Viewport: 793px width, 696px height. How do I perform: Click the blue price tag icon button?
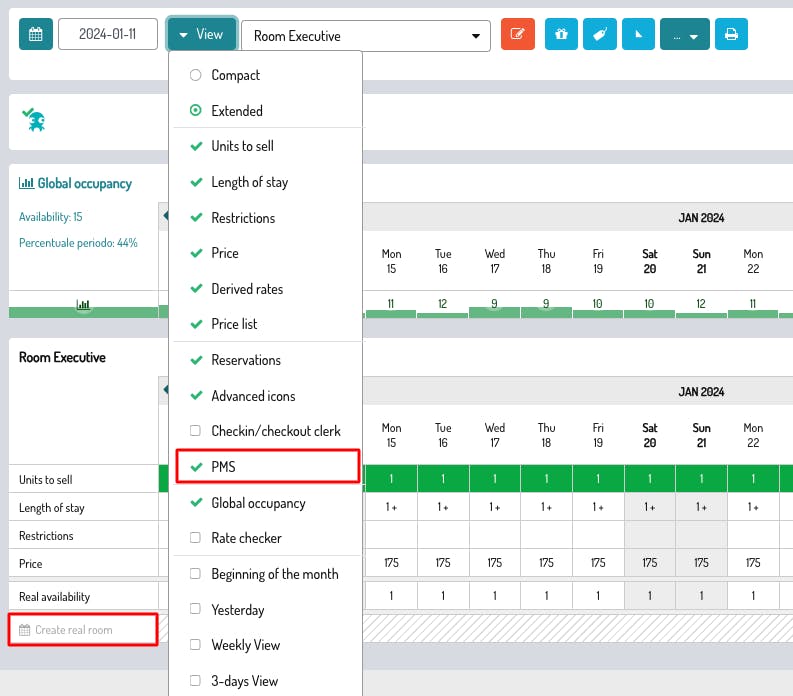click(x=599, y=34)
